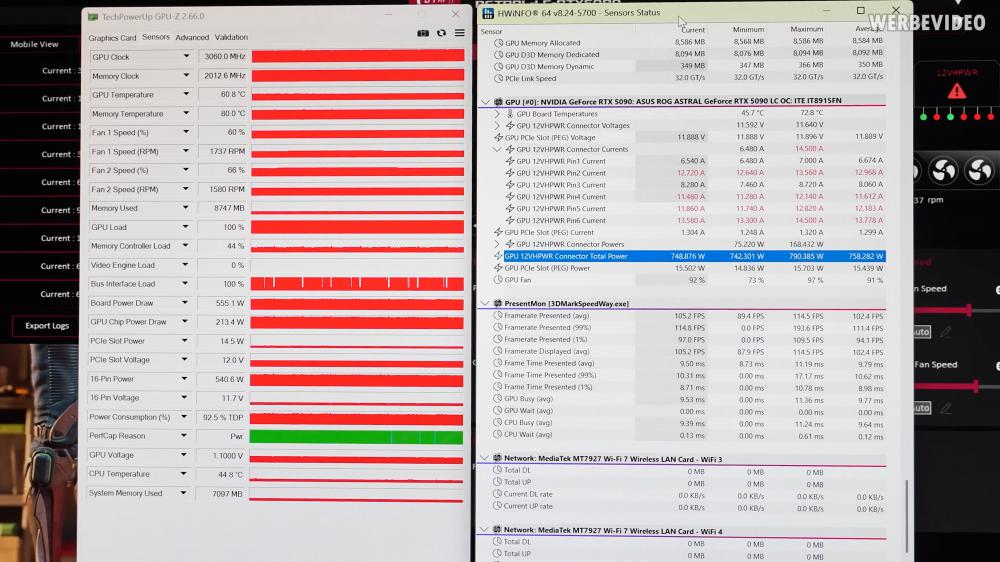Click the GPU-Z logo icon in title bar
The width and height of the screenshot is (1000, 562).
[93, 17]
